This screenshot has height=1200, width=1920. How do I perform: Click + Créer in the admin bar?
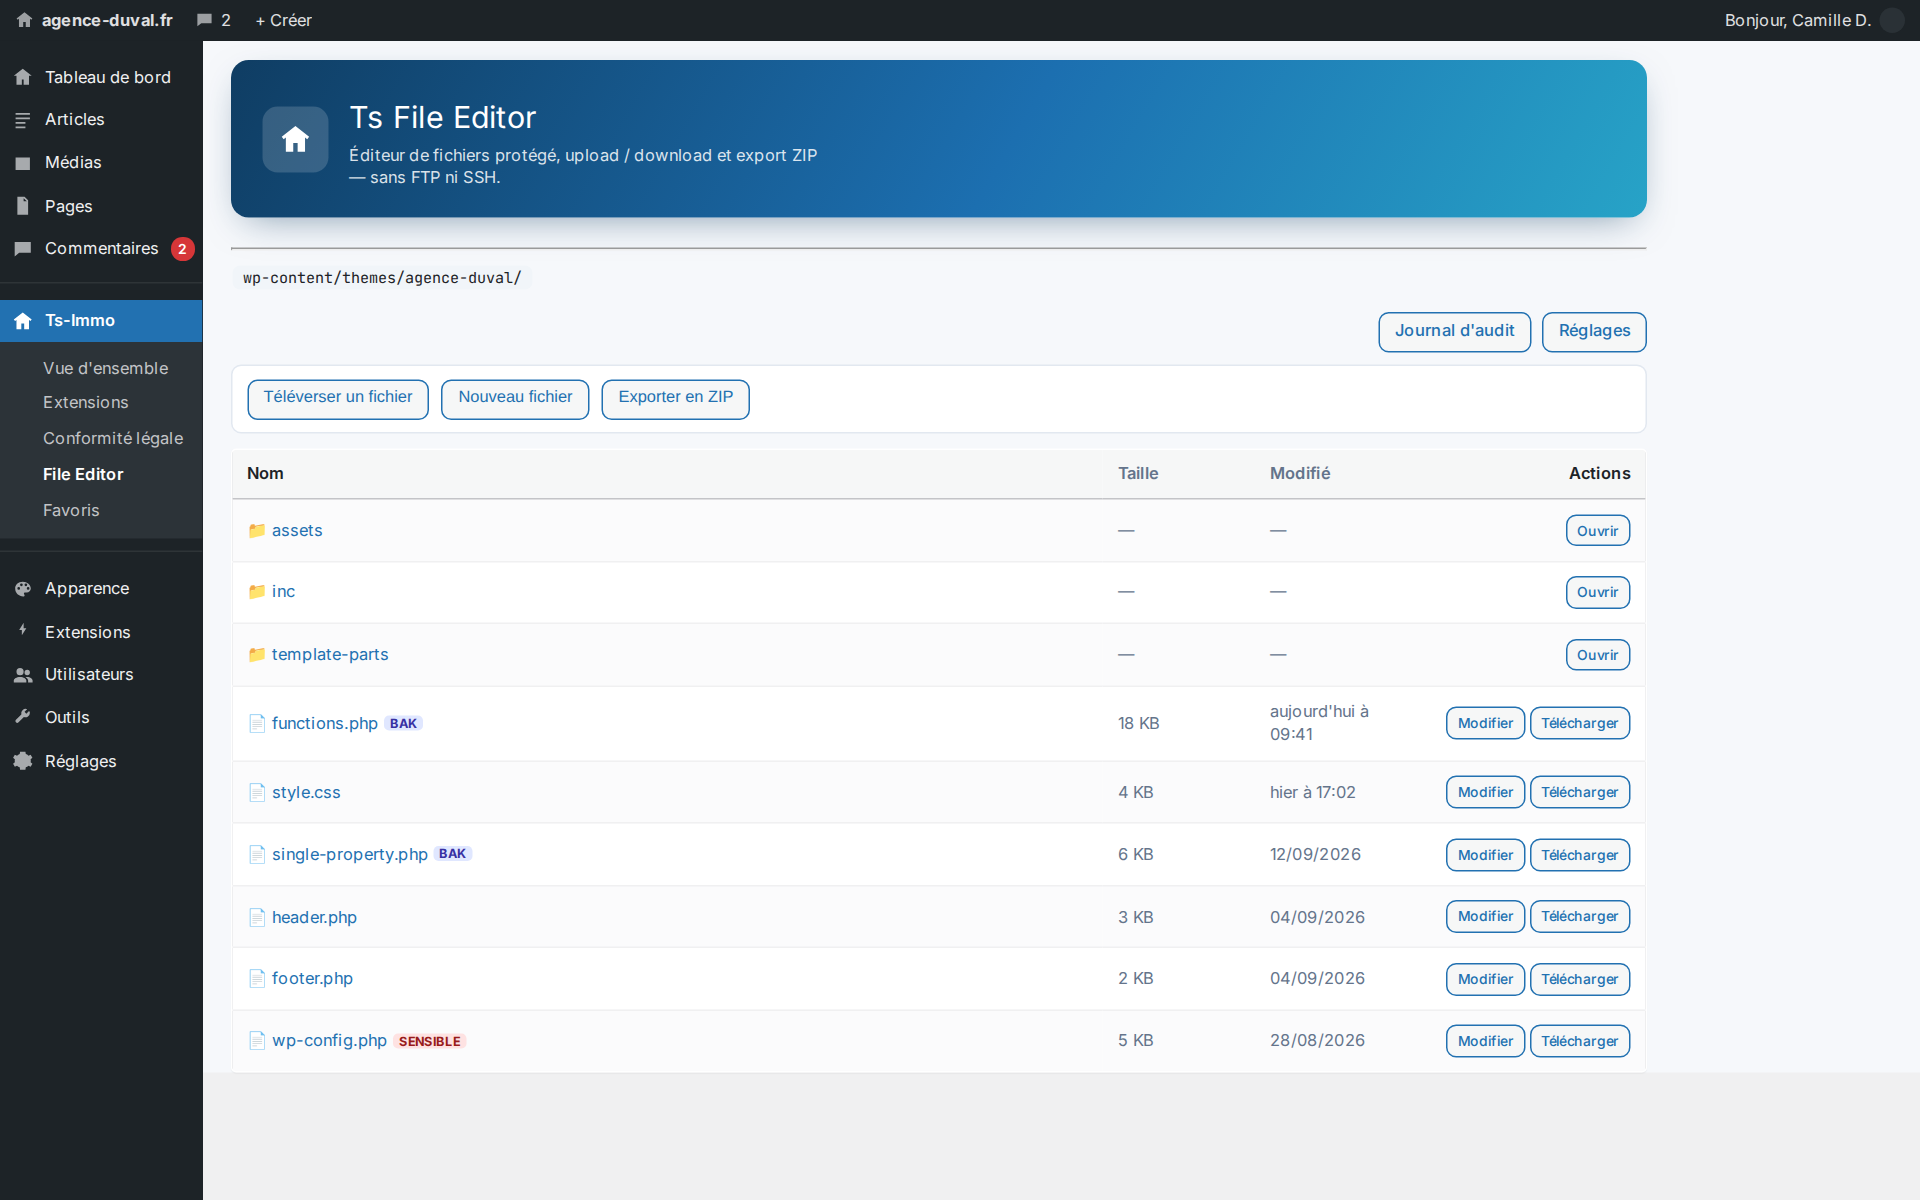pos(283,20)
